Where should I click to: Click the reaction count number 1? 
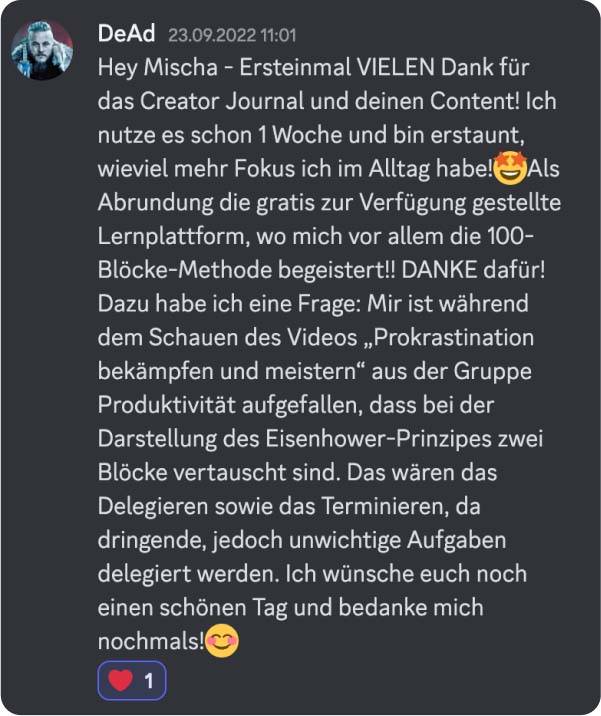pyautogui.click(x=148, y=681)
